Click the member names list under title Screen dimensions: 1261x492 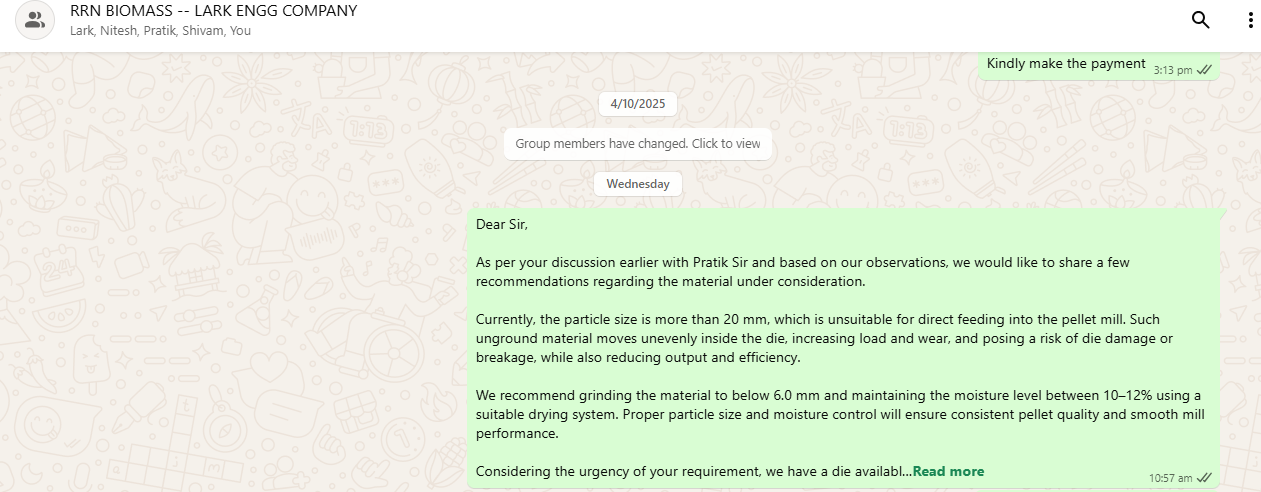tap(160, 31)
